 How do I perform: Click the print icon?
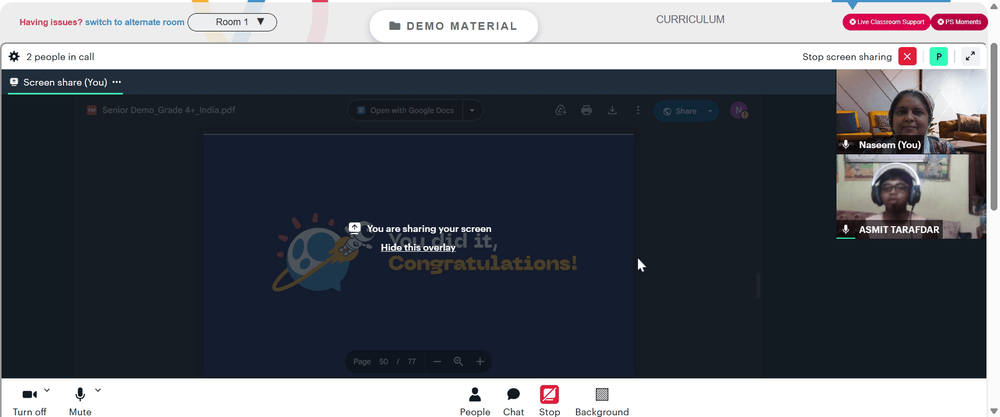click(587, 110)
